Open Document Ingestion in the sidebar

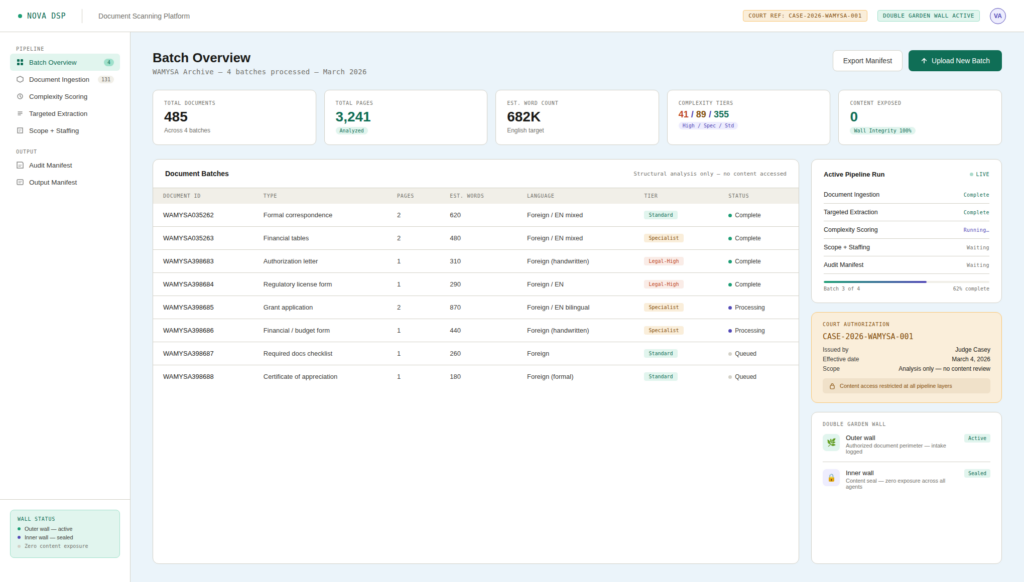(58, 79)
